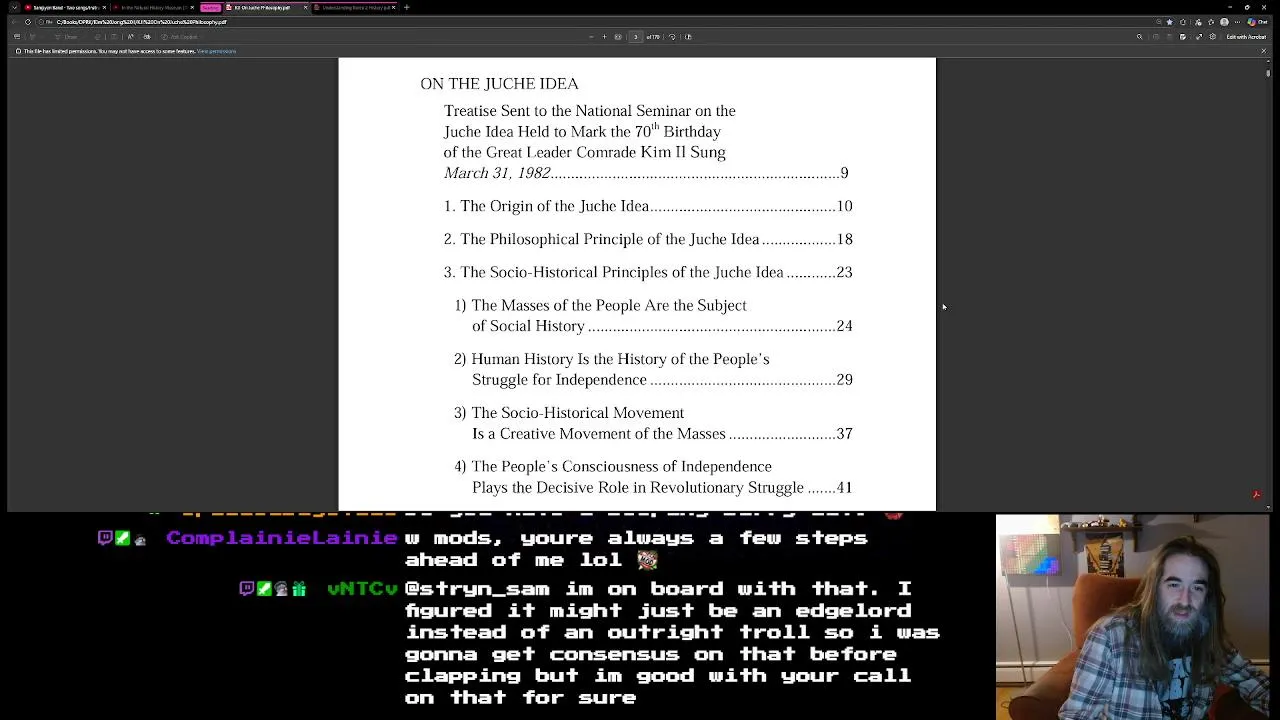This screenshot has height=720, width=1280.
Task: Click the red Acrobat icon at PDF corner
Action: (1257, 495)
